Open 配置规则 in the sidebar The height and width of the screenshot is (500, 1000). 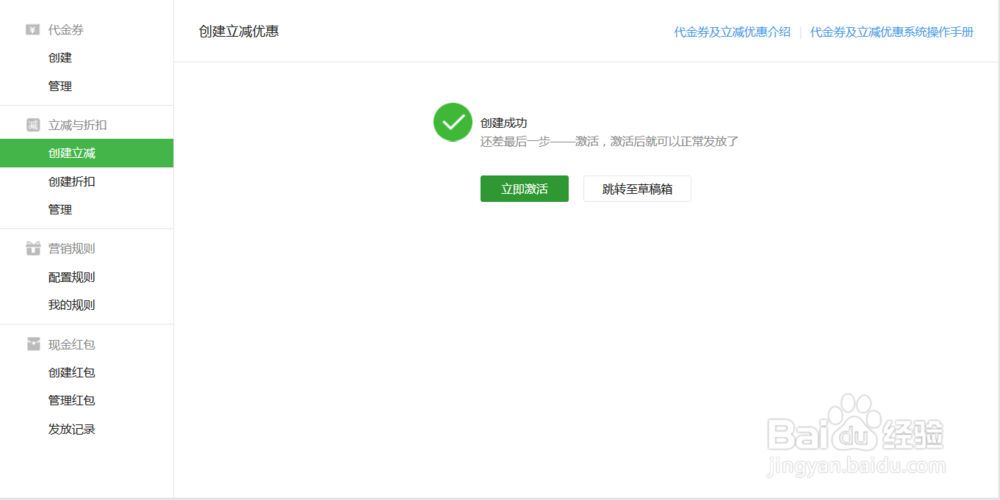[x=71, y=277]
